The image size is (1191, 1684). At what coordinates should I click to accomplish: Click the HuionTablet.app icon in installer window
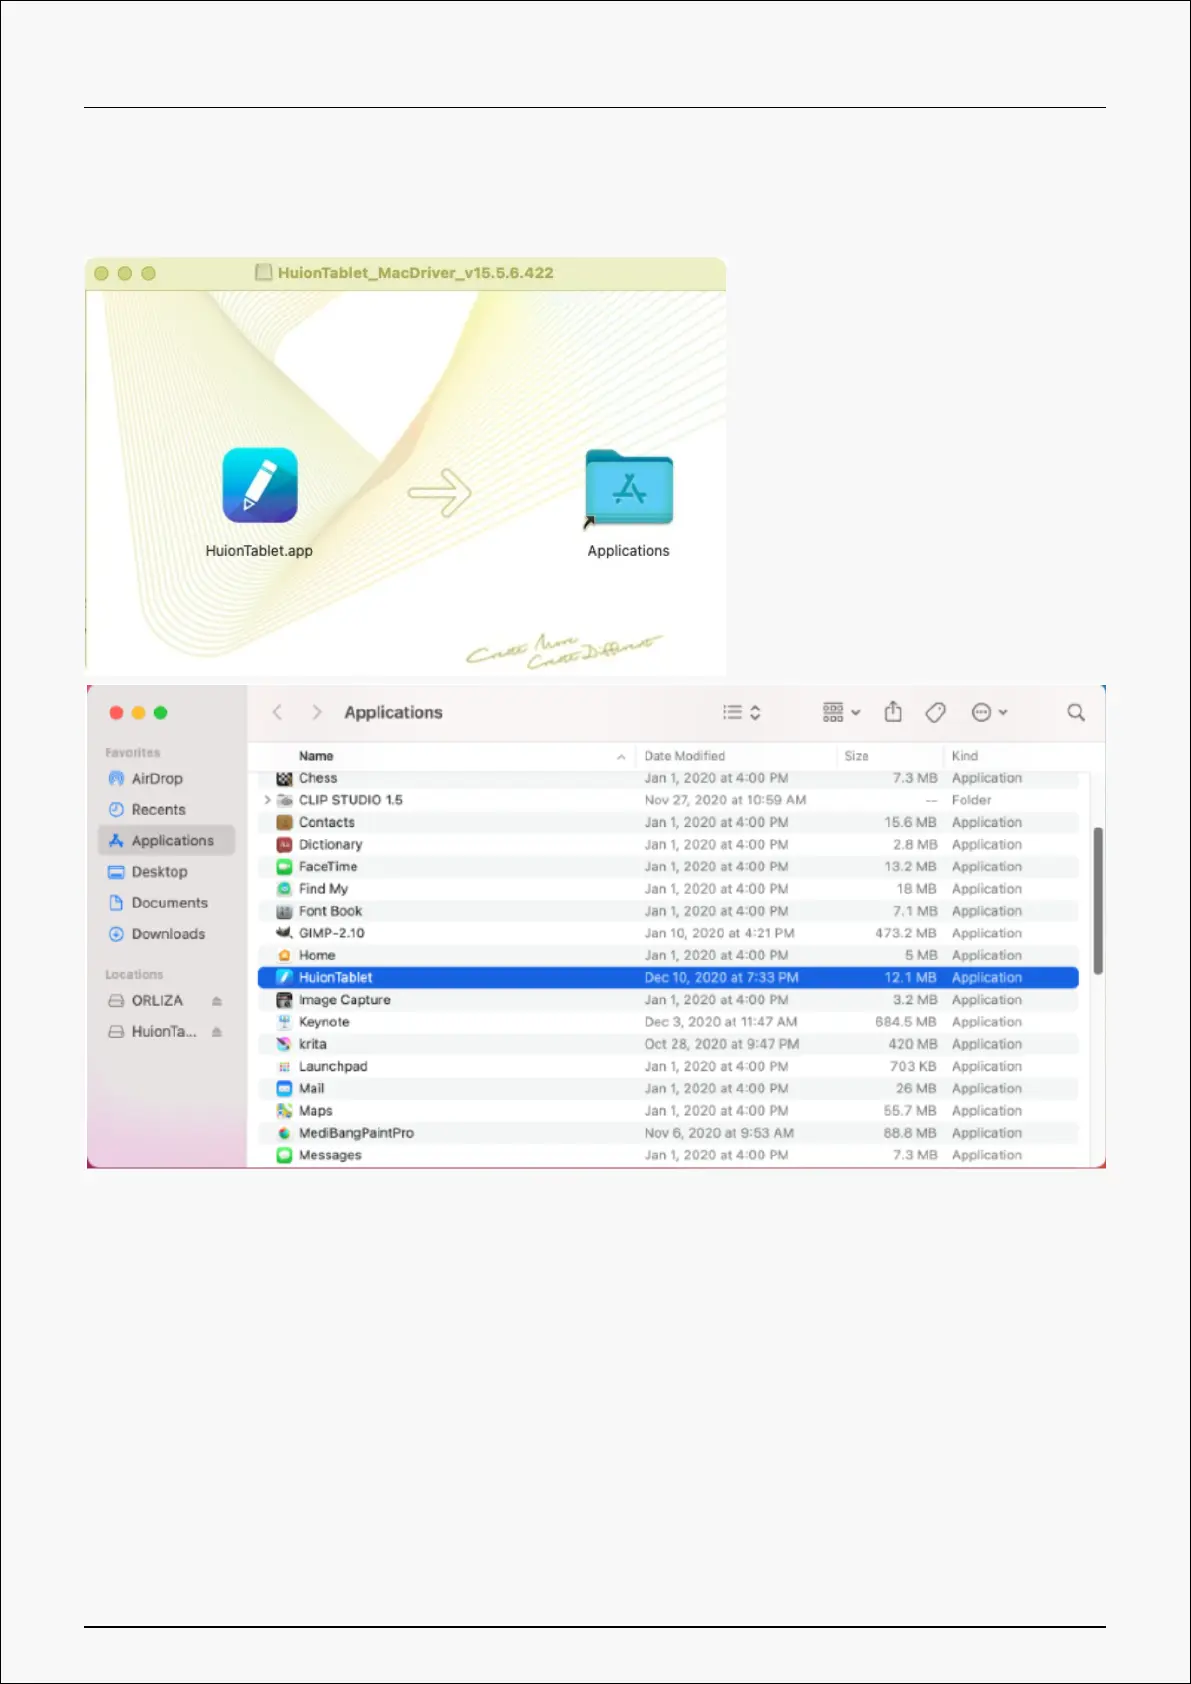(260, 485)
